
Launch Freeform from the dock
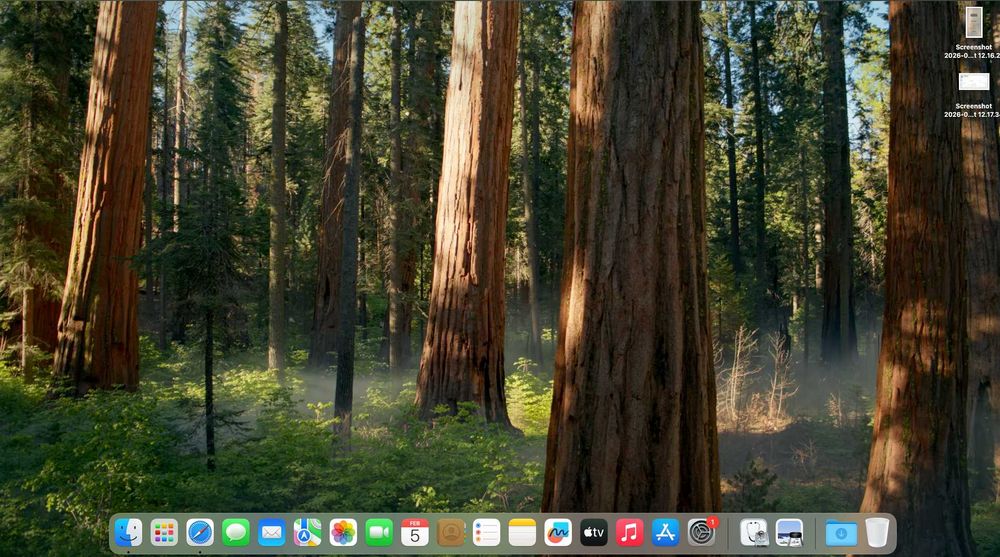(x=557, y=532)
